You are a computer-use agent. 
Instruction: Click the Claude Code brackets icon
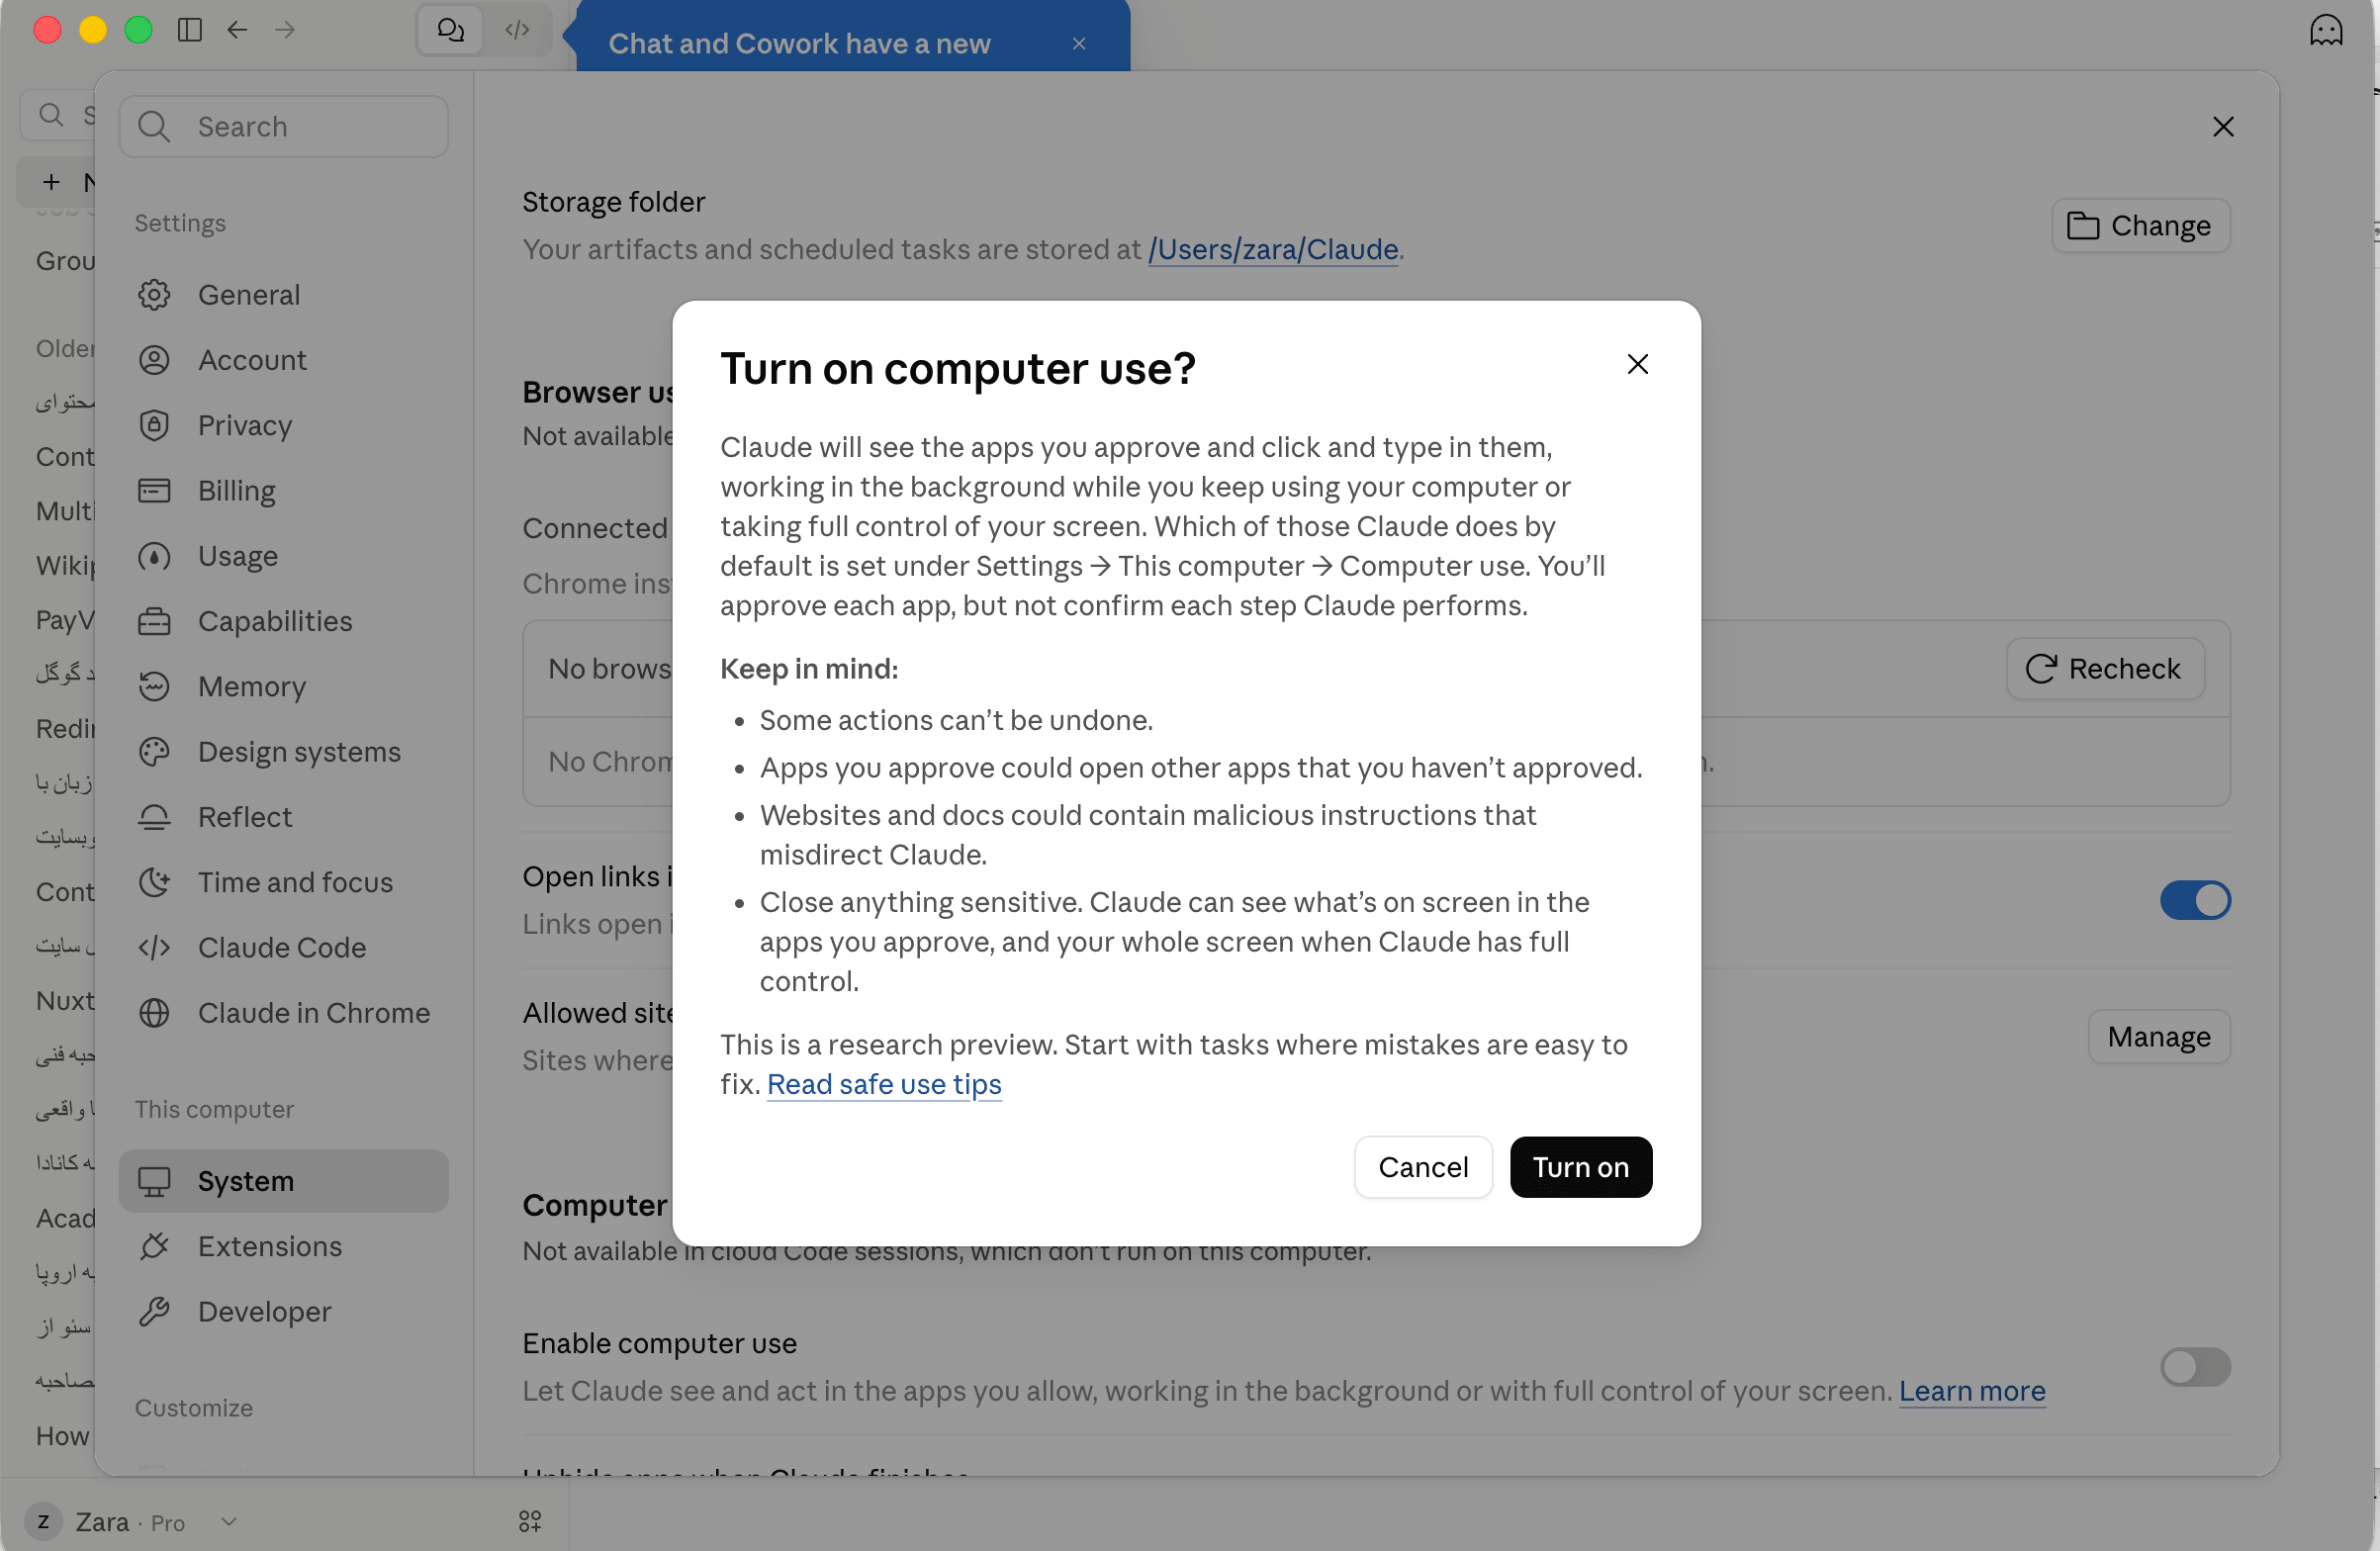[x=154, y=947]
